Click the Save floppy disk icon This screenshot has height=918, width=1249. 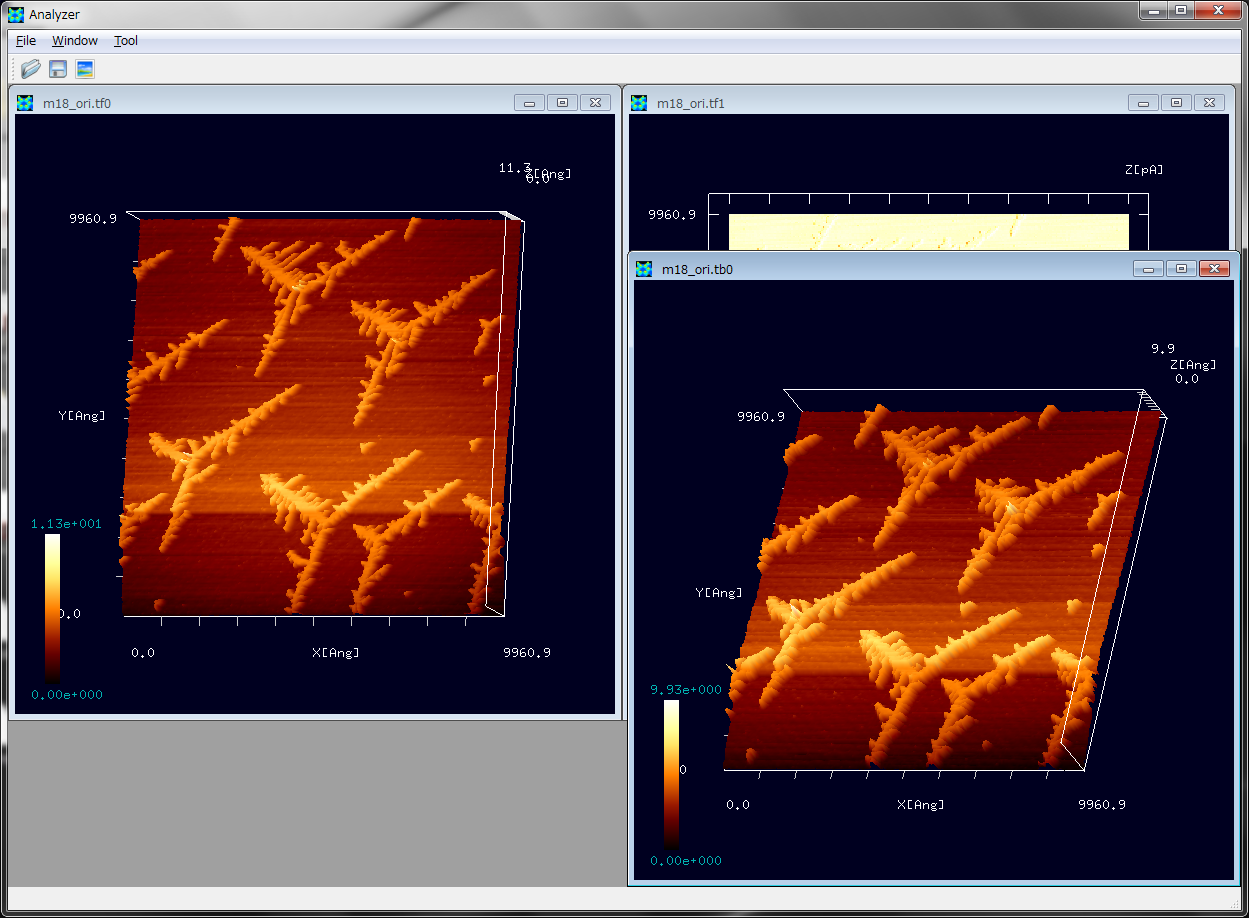58,69
